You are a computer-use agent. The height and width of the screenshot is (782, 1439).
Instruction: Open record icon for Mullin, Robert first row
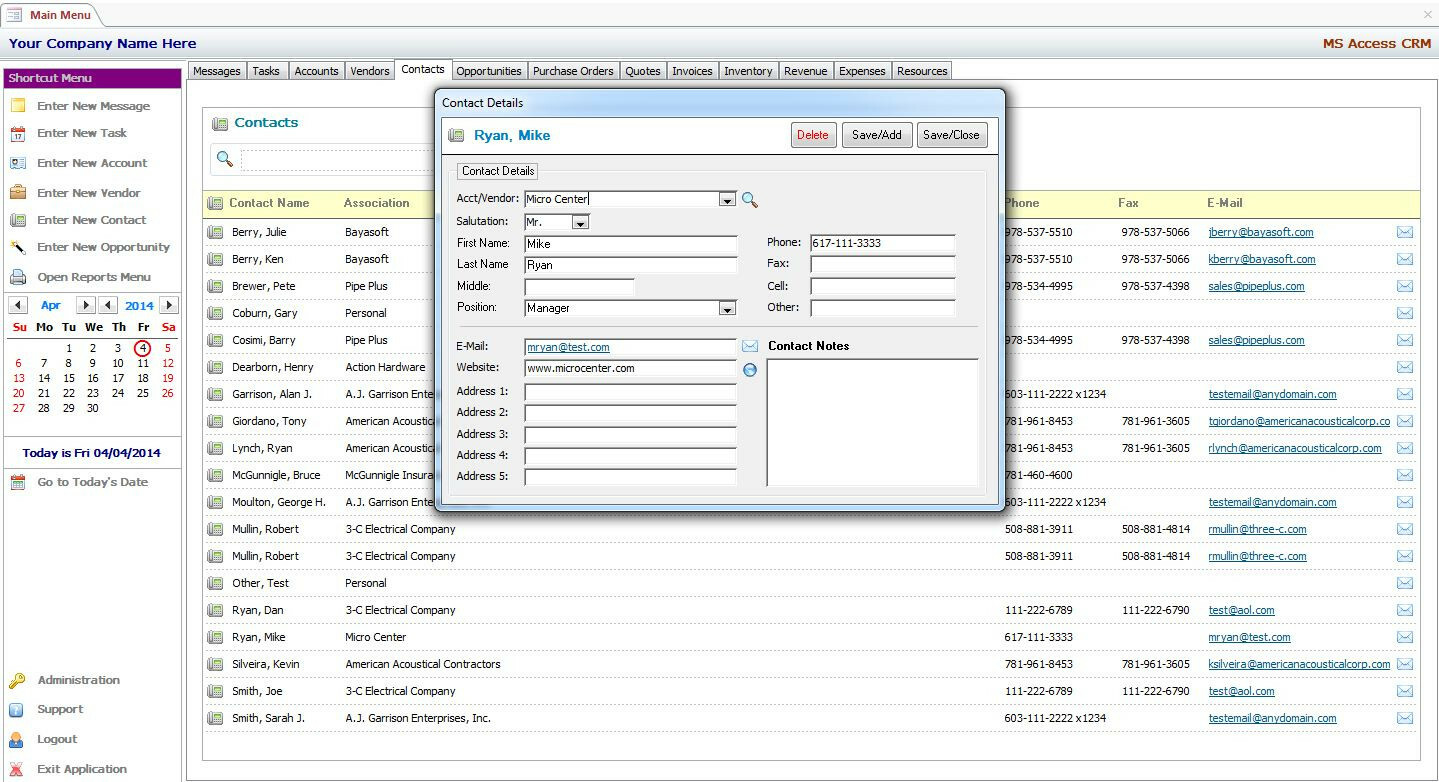215,529
